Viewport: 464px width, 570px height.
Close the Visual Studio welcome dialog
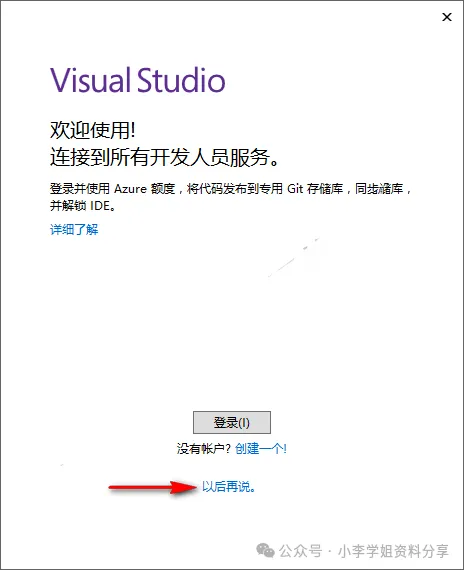447,17
